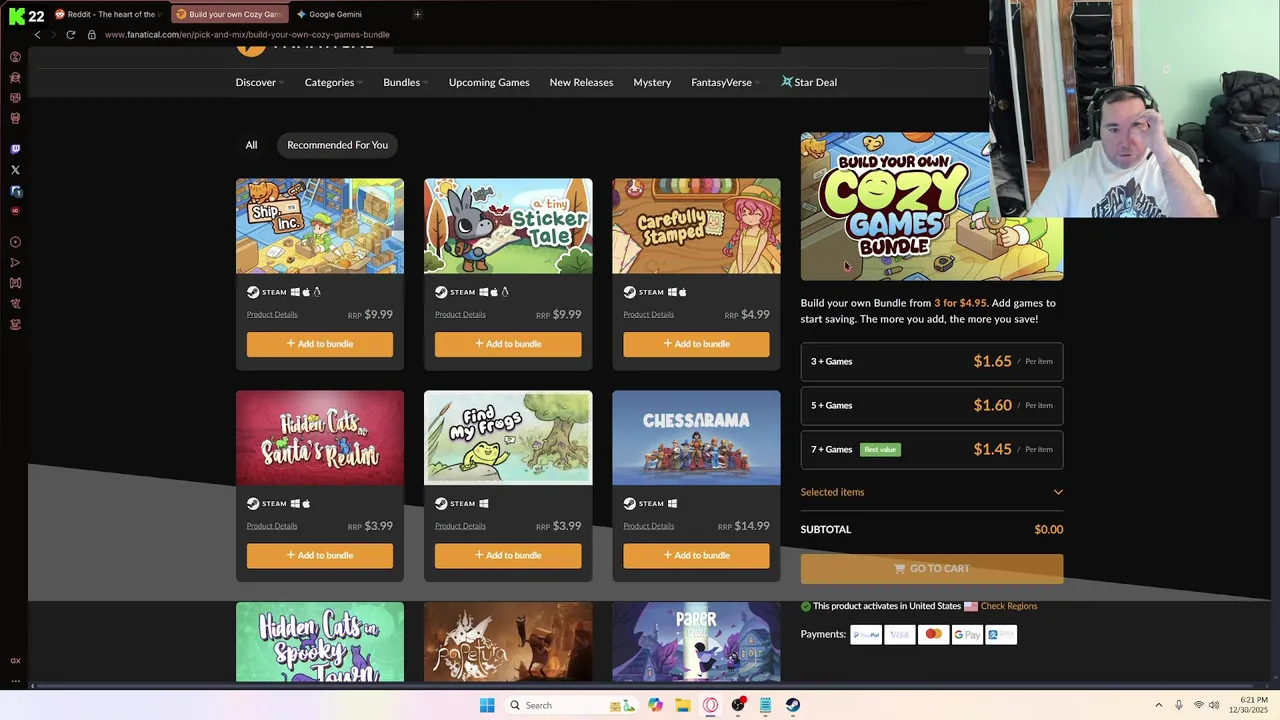Open the A Tiny Sticker Tale thumbnail
The image size is (1280, 720).
[x=508, y=226]
